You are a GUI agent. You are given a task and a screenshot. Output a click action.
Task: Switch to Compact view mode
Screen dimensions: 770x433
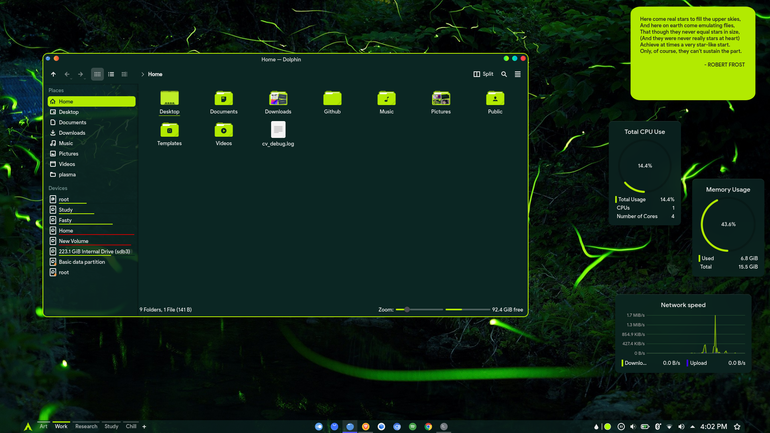coord(111,74)
